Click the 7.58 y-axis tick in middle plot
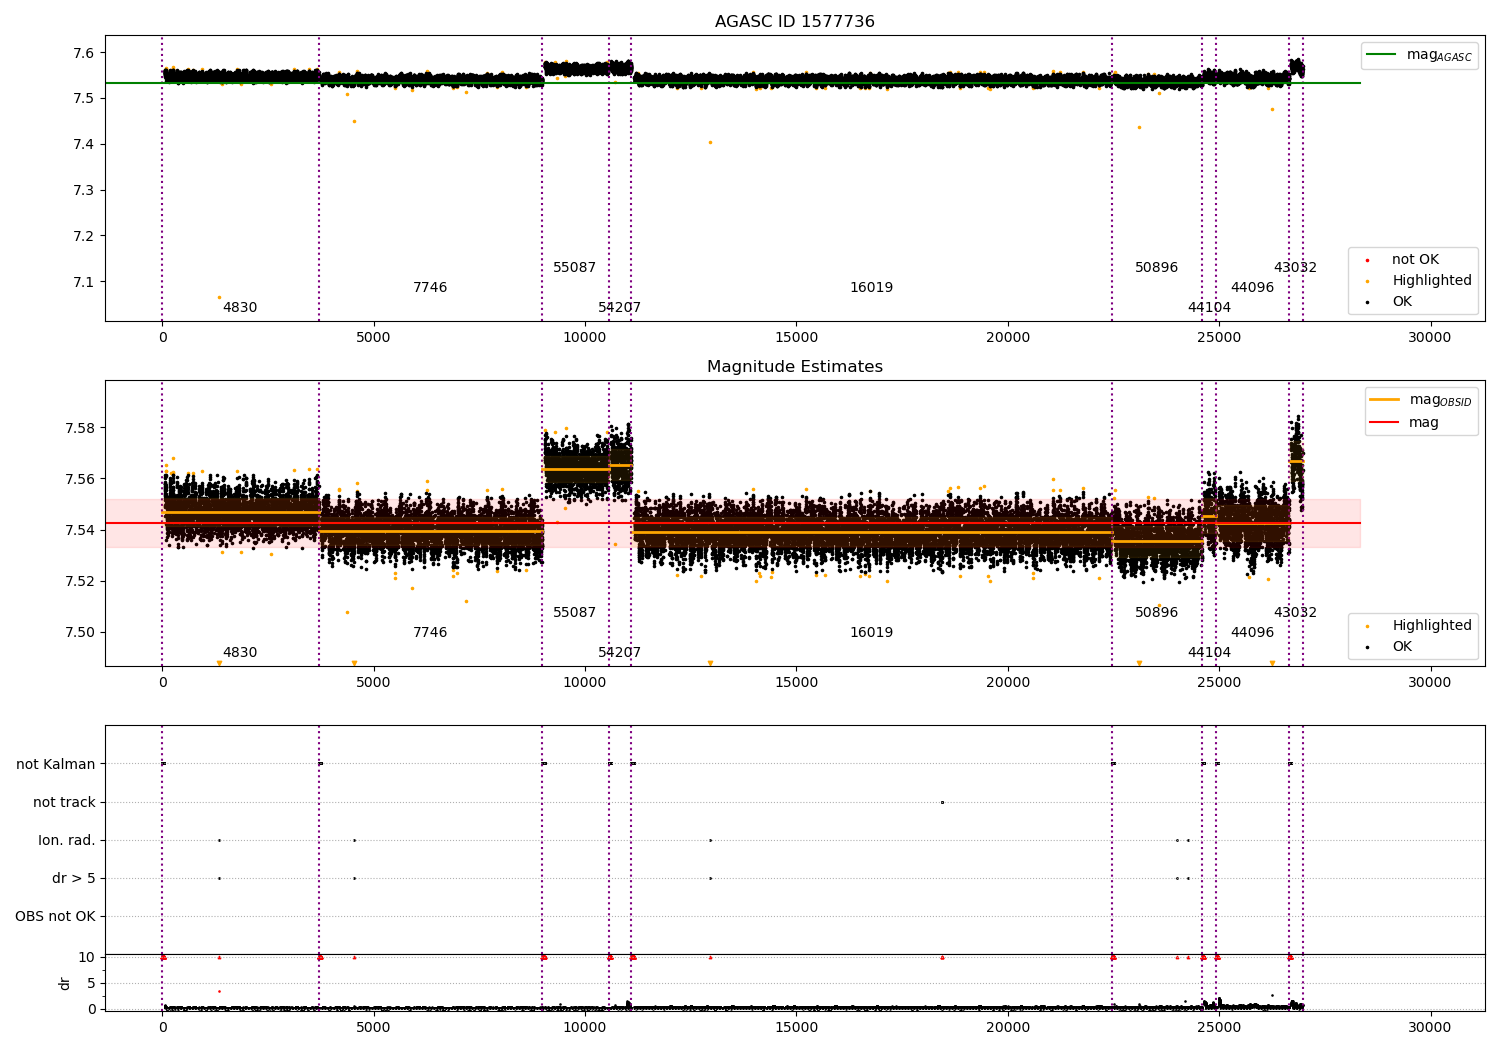The image size is (1500, 1050). [x=80, y=429]
